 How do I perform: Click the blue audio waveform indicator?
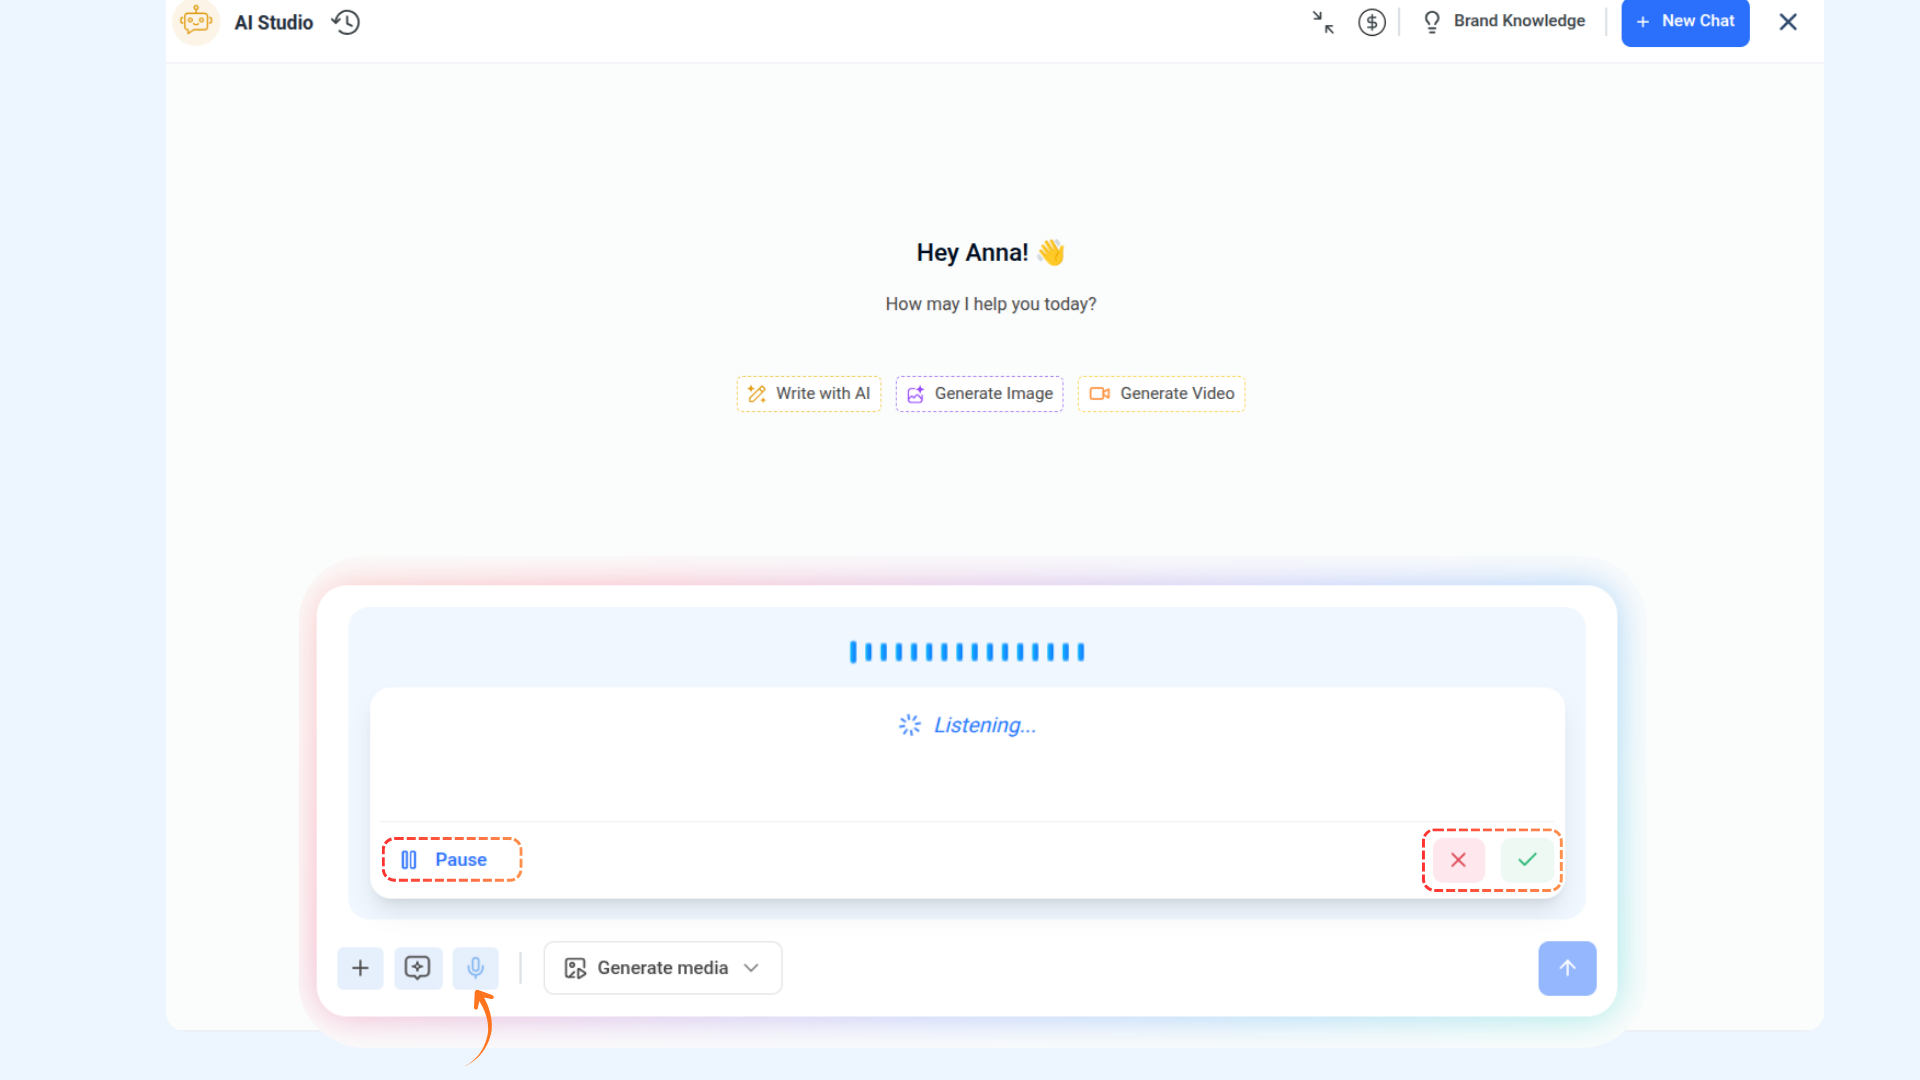point(967,652)
